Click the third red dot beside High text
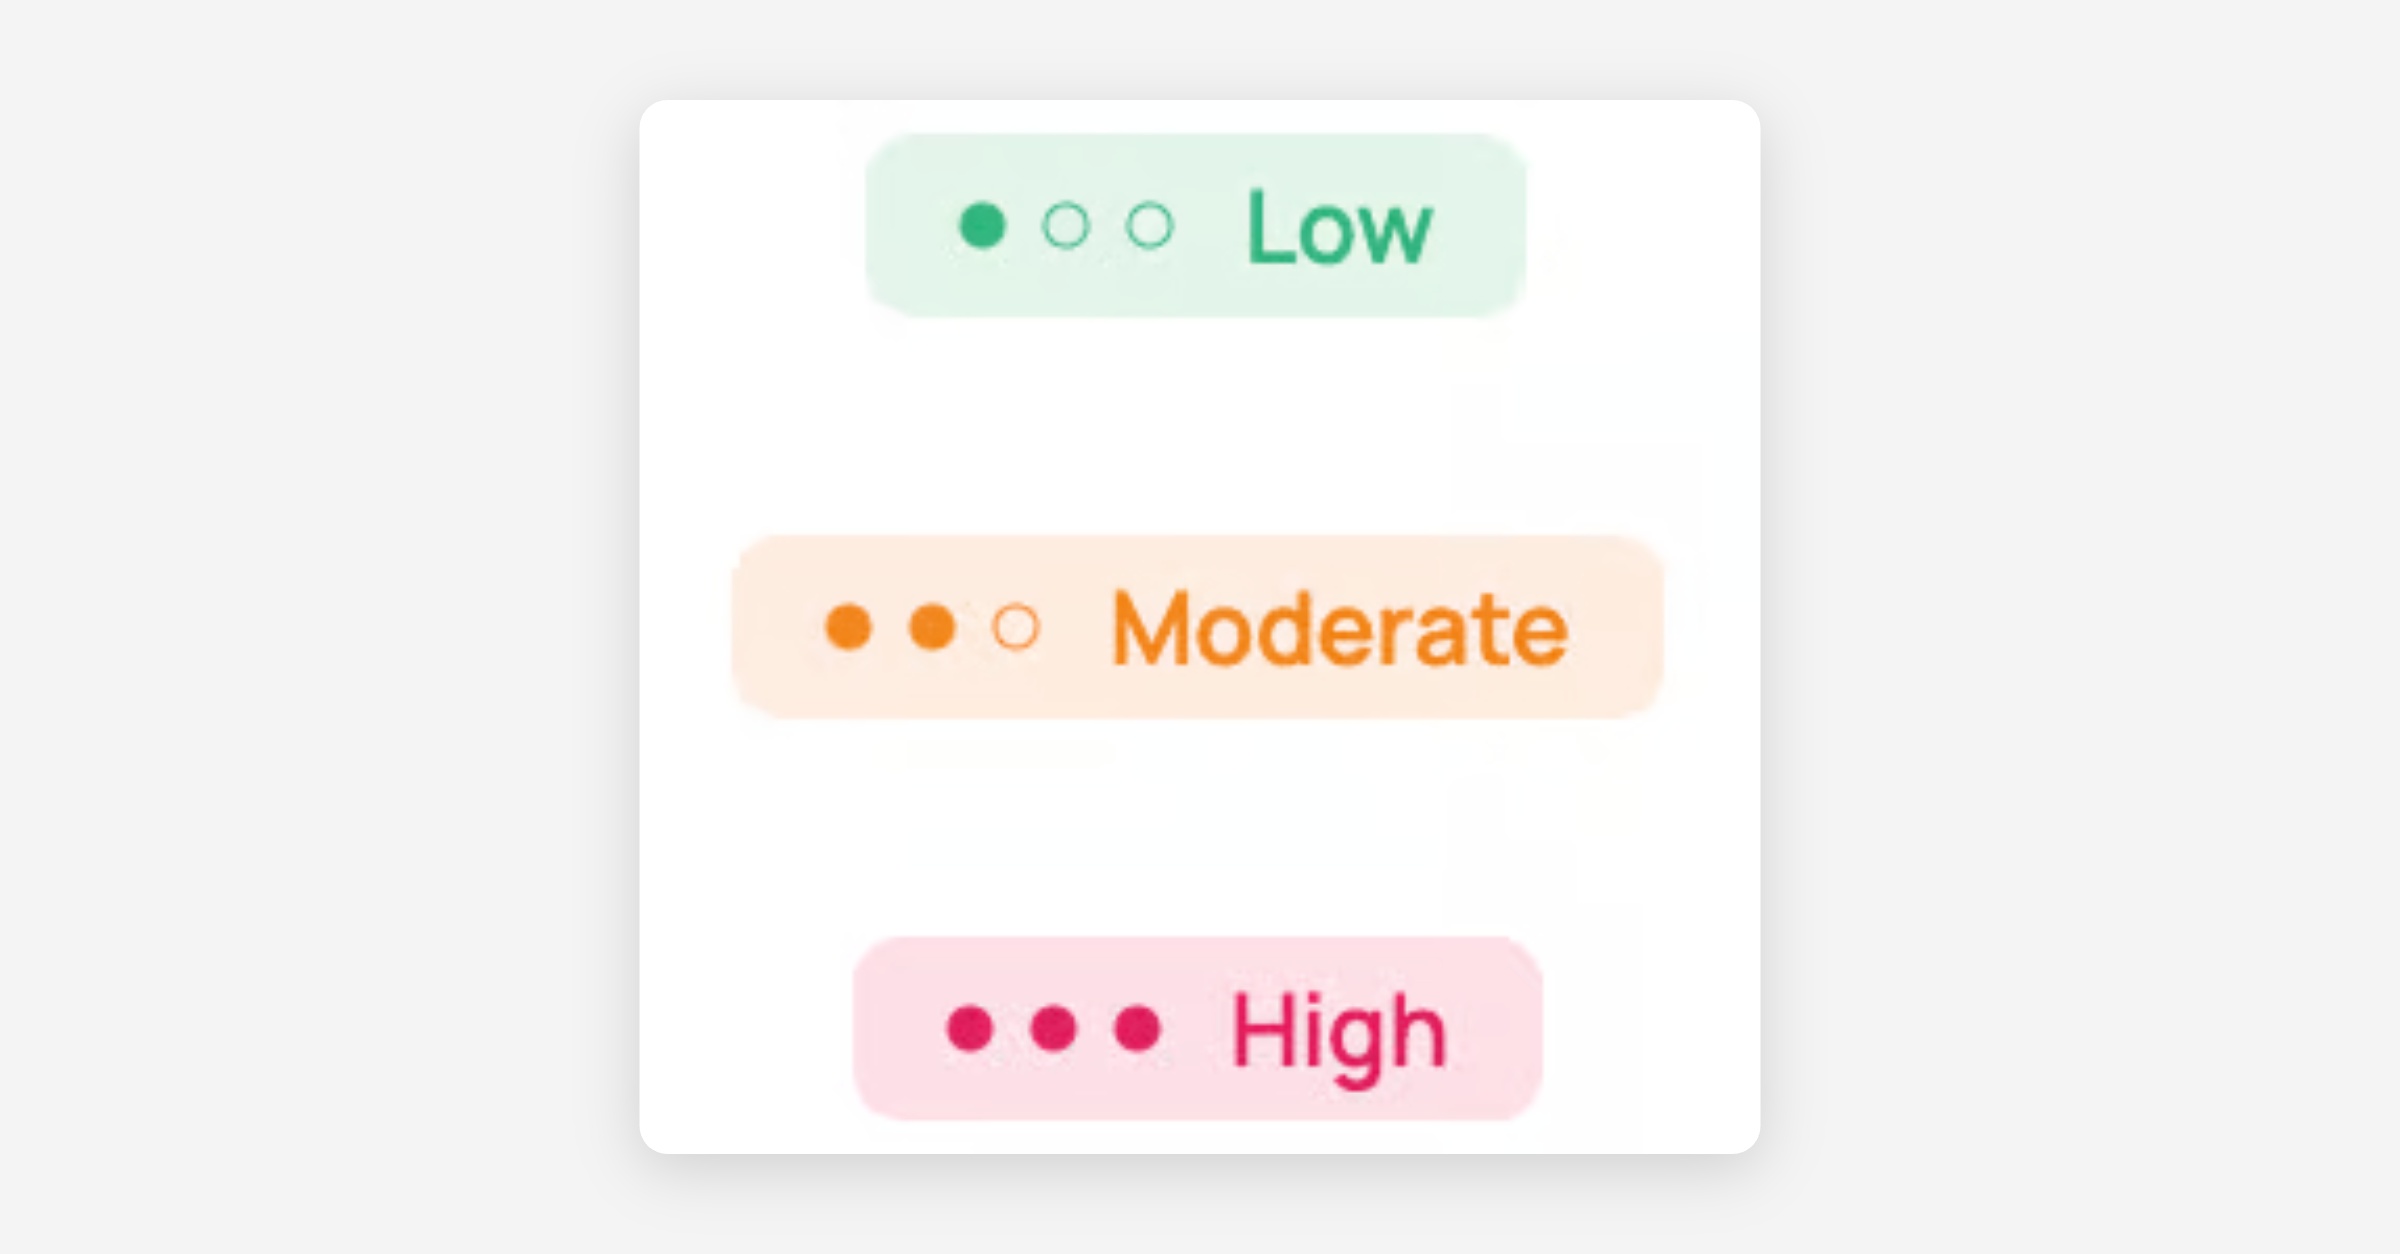2400x1254 pixels. tap(1138, 1028)
